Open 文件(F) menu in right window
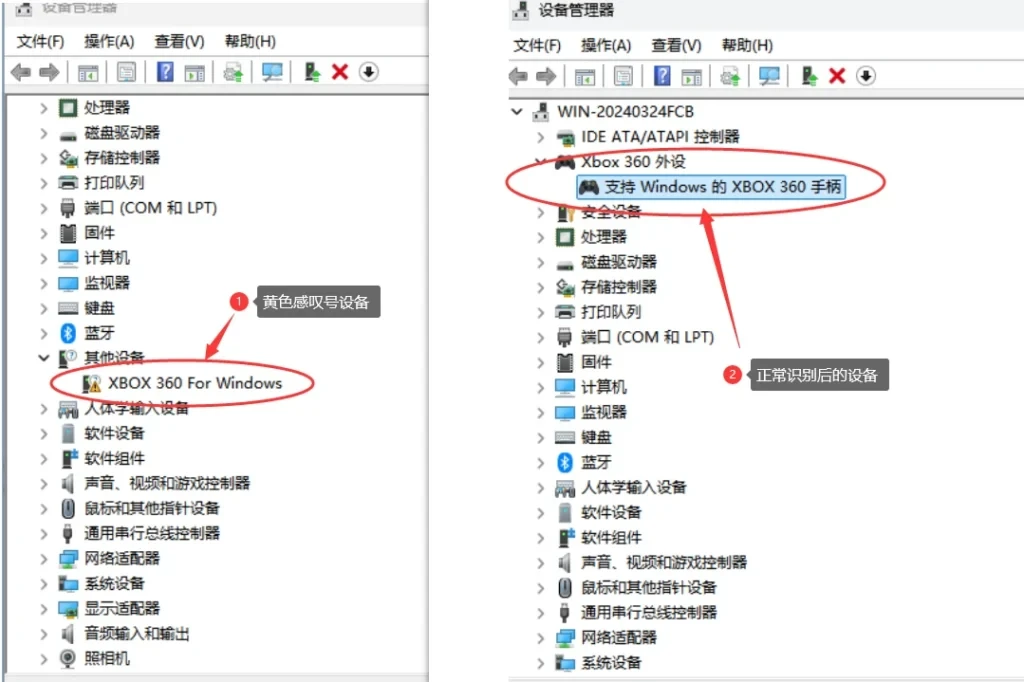1024x682 pixels. click(x=537, y=46)
